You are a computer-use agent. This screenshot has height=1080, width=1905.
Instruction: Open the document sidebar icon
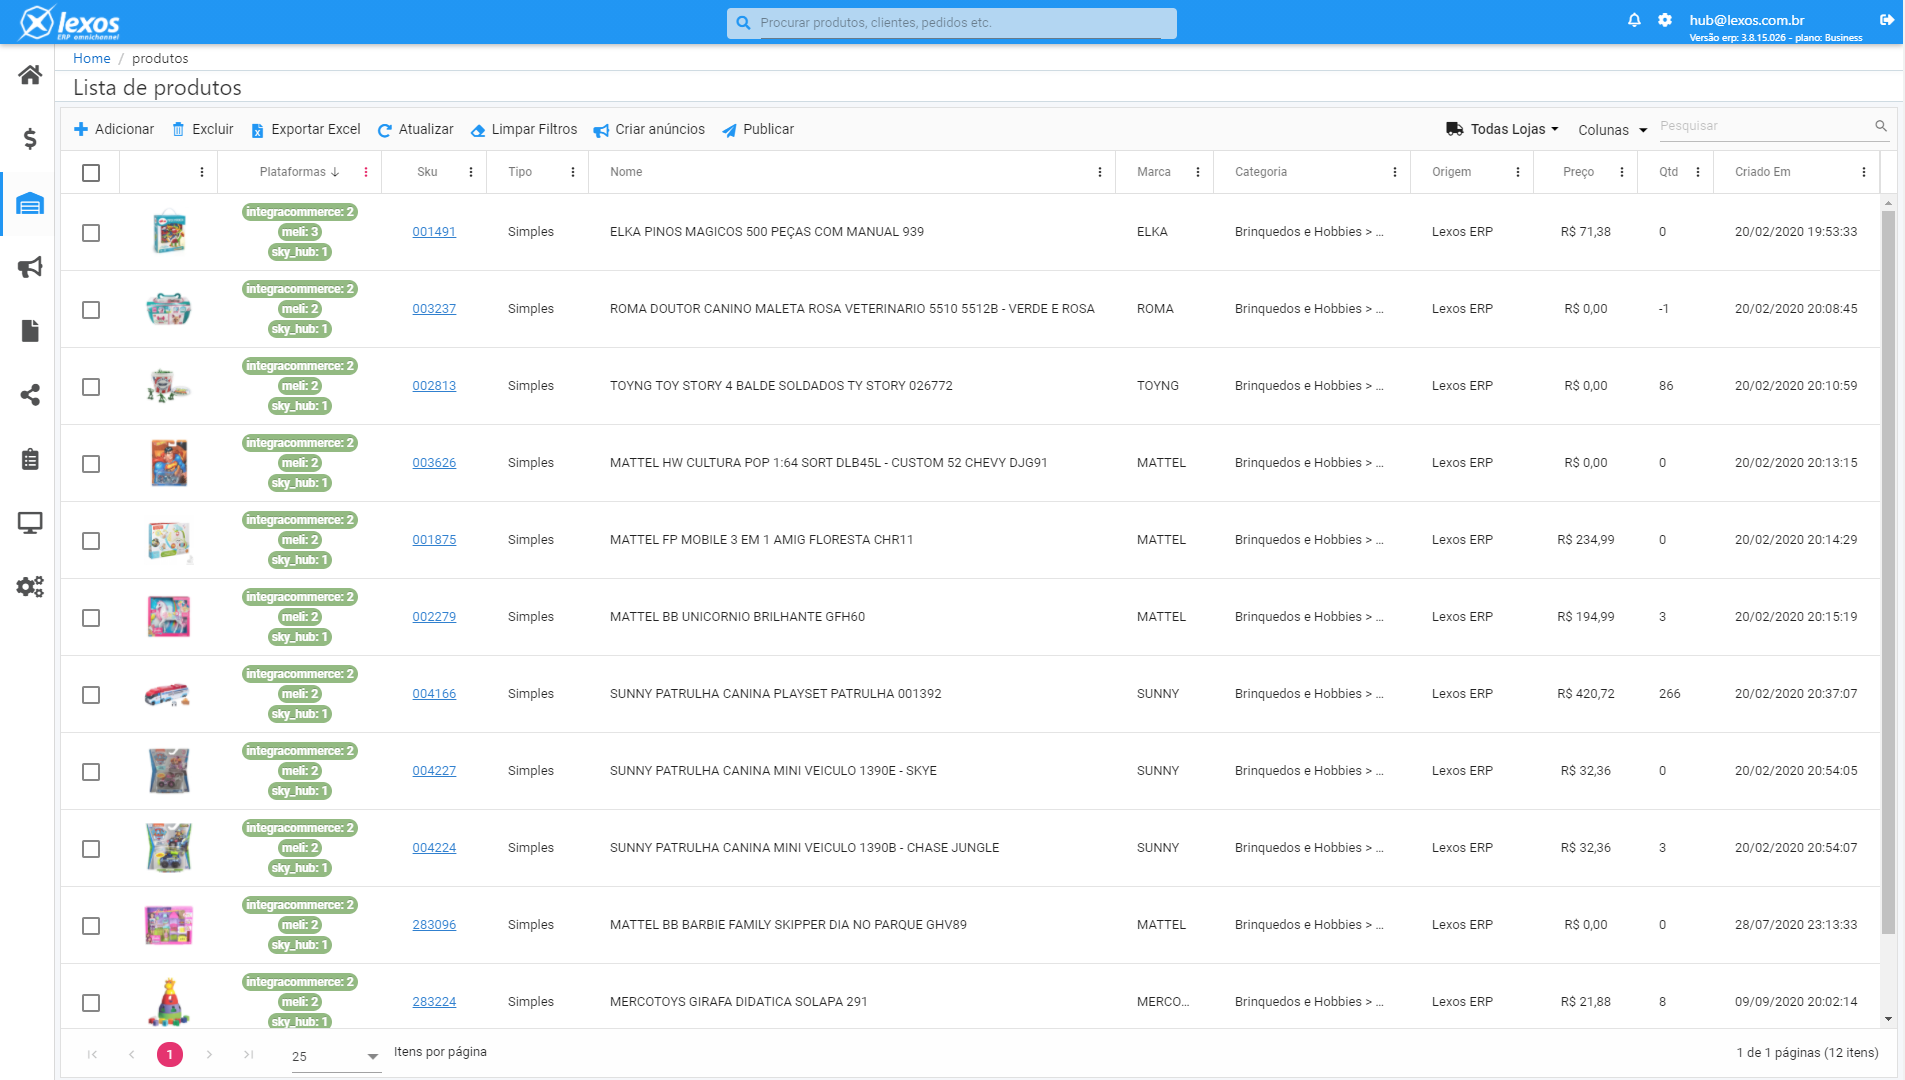(x=30, y=331)
